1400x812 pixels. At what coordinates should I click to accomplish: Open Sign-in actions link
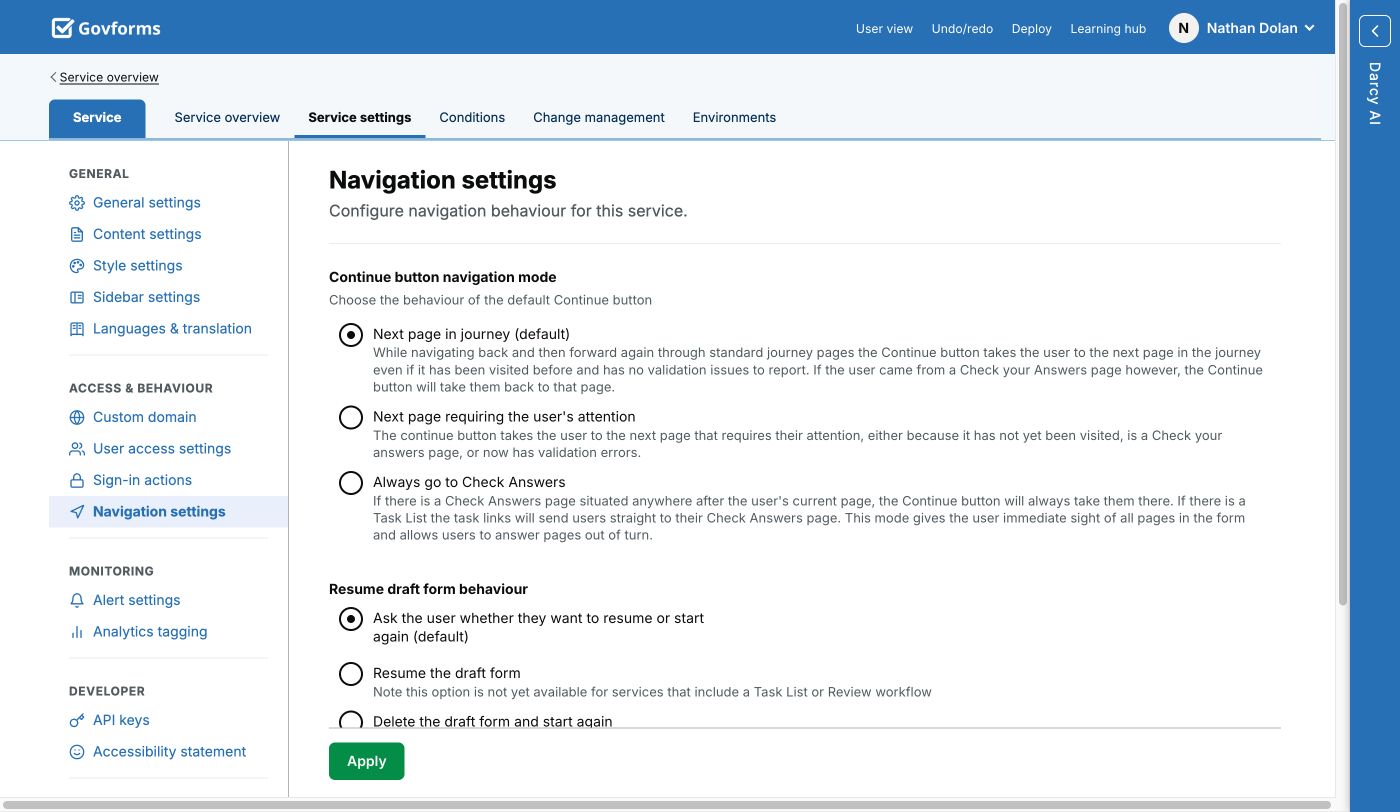pos(142,480)
